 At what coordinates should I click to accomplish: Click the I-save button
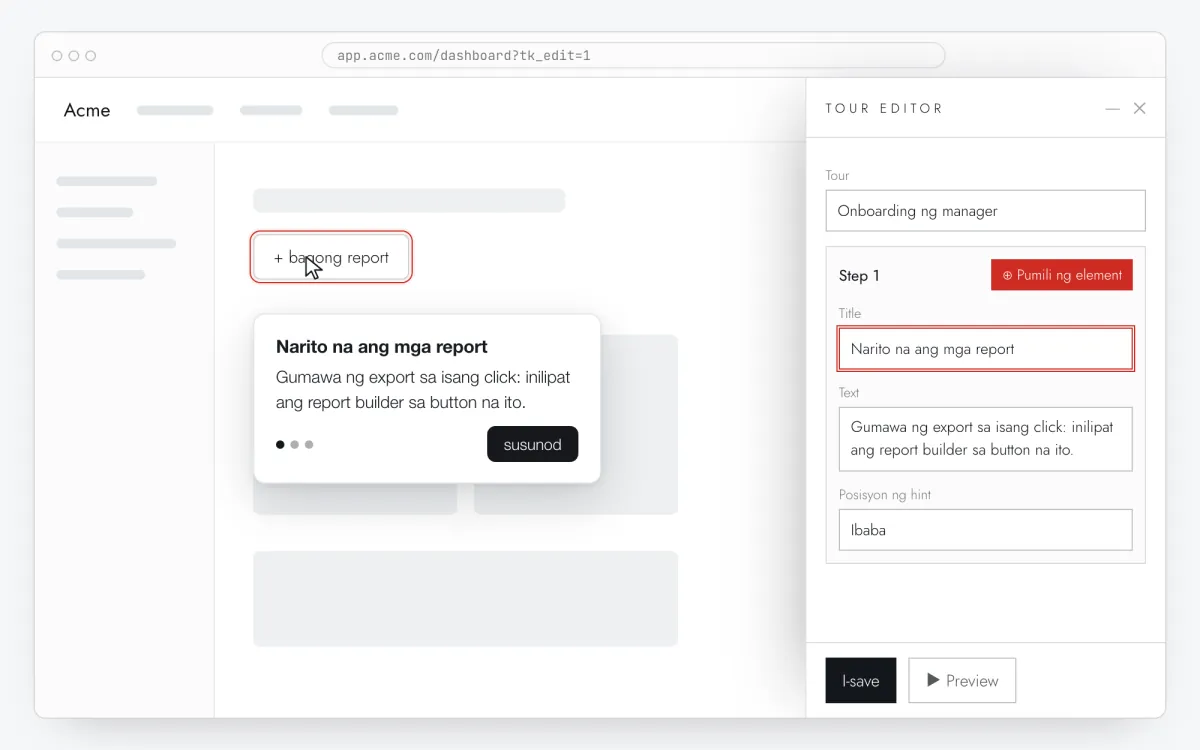pos(860,681)
